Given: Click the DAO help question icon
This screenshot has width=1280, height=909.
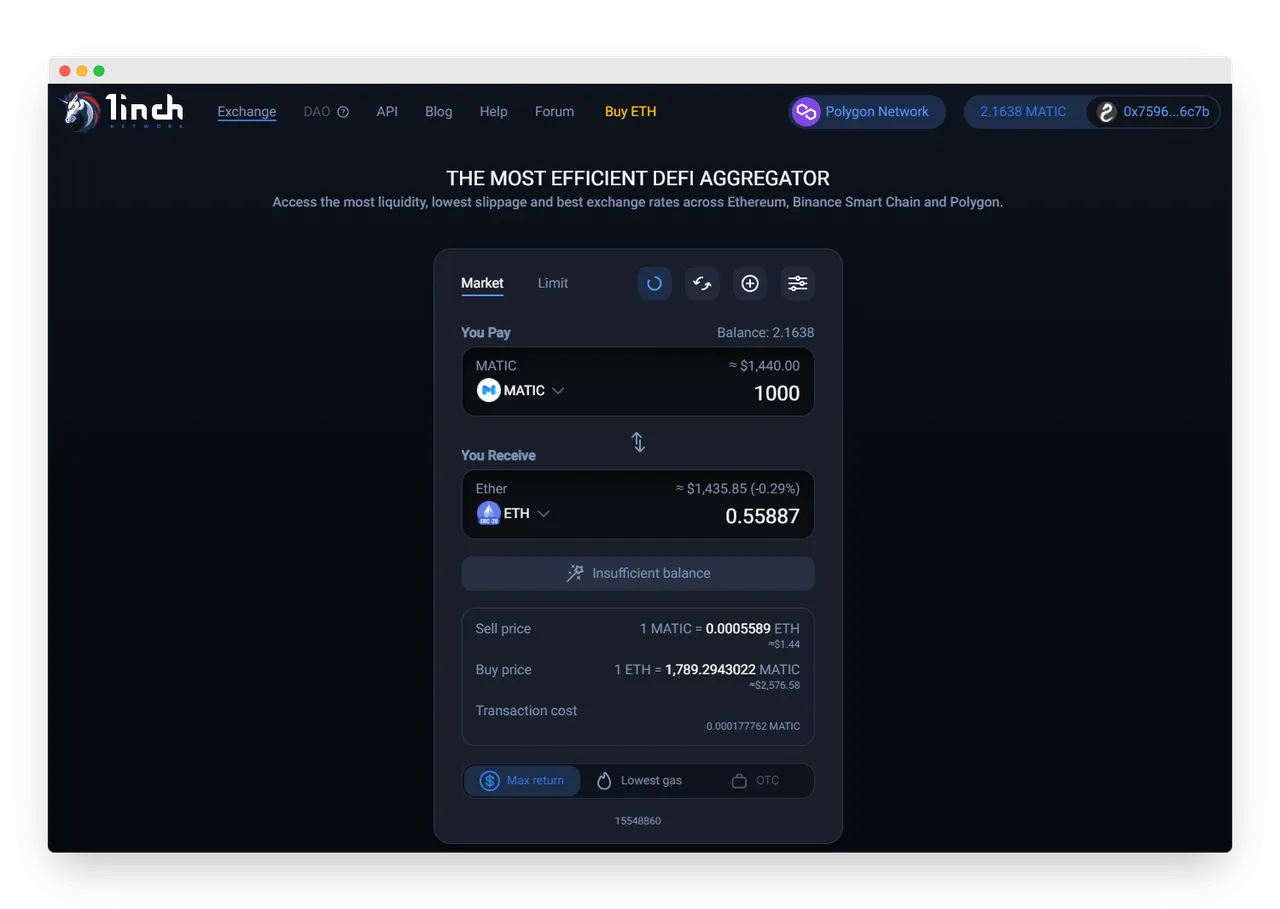Looking at the screenshot, I should click(343, 112).
